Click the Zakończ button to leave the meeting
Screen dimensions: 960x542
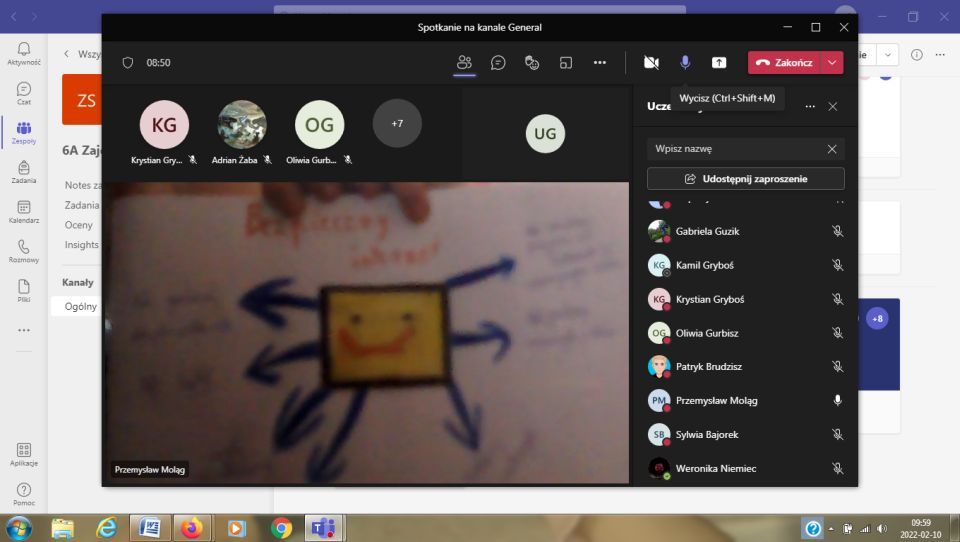pyautogui.click(x=785, y=62)
